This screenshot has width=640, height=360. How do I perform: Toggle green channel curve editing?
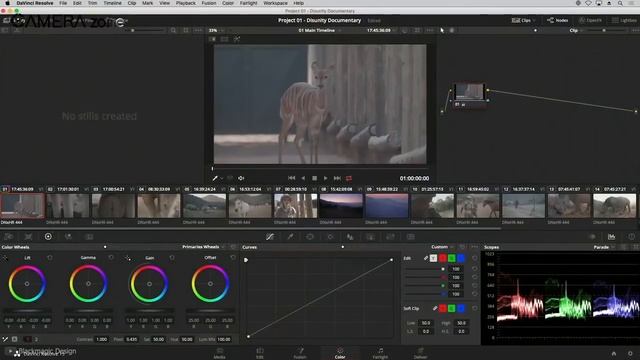coord(451,258)
